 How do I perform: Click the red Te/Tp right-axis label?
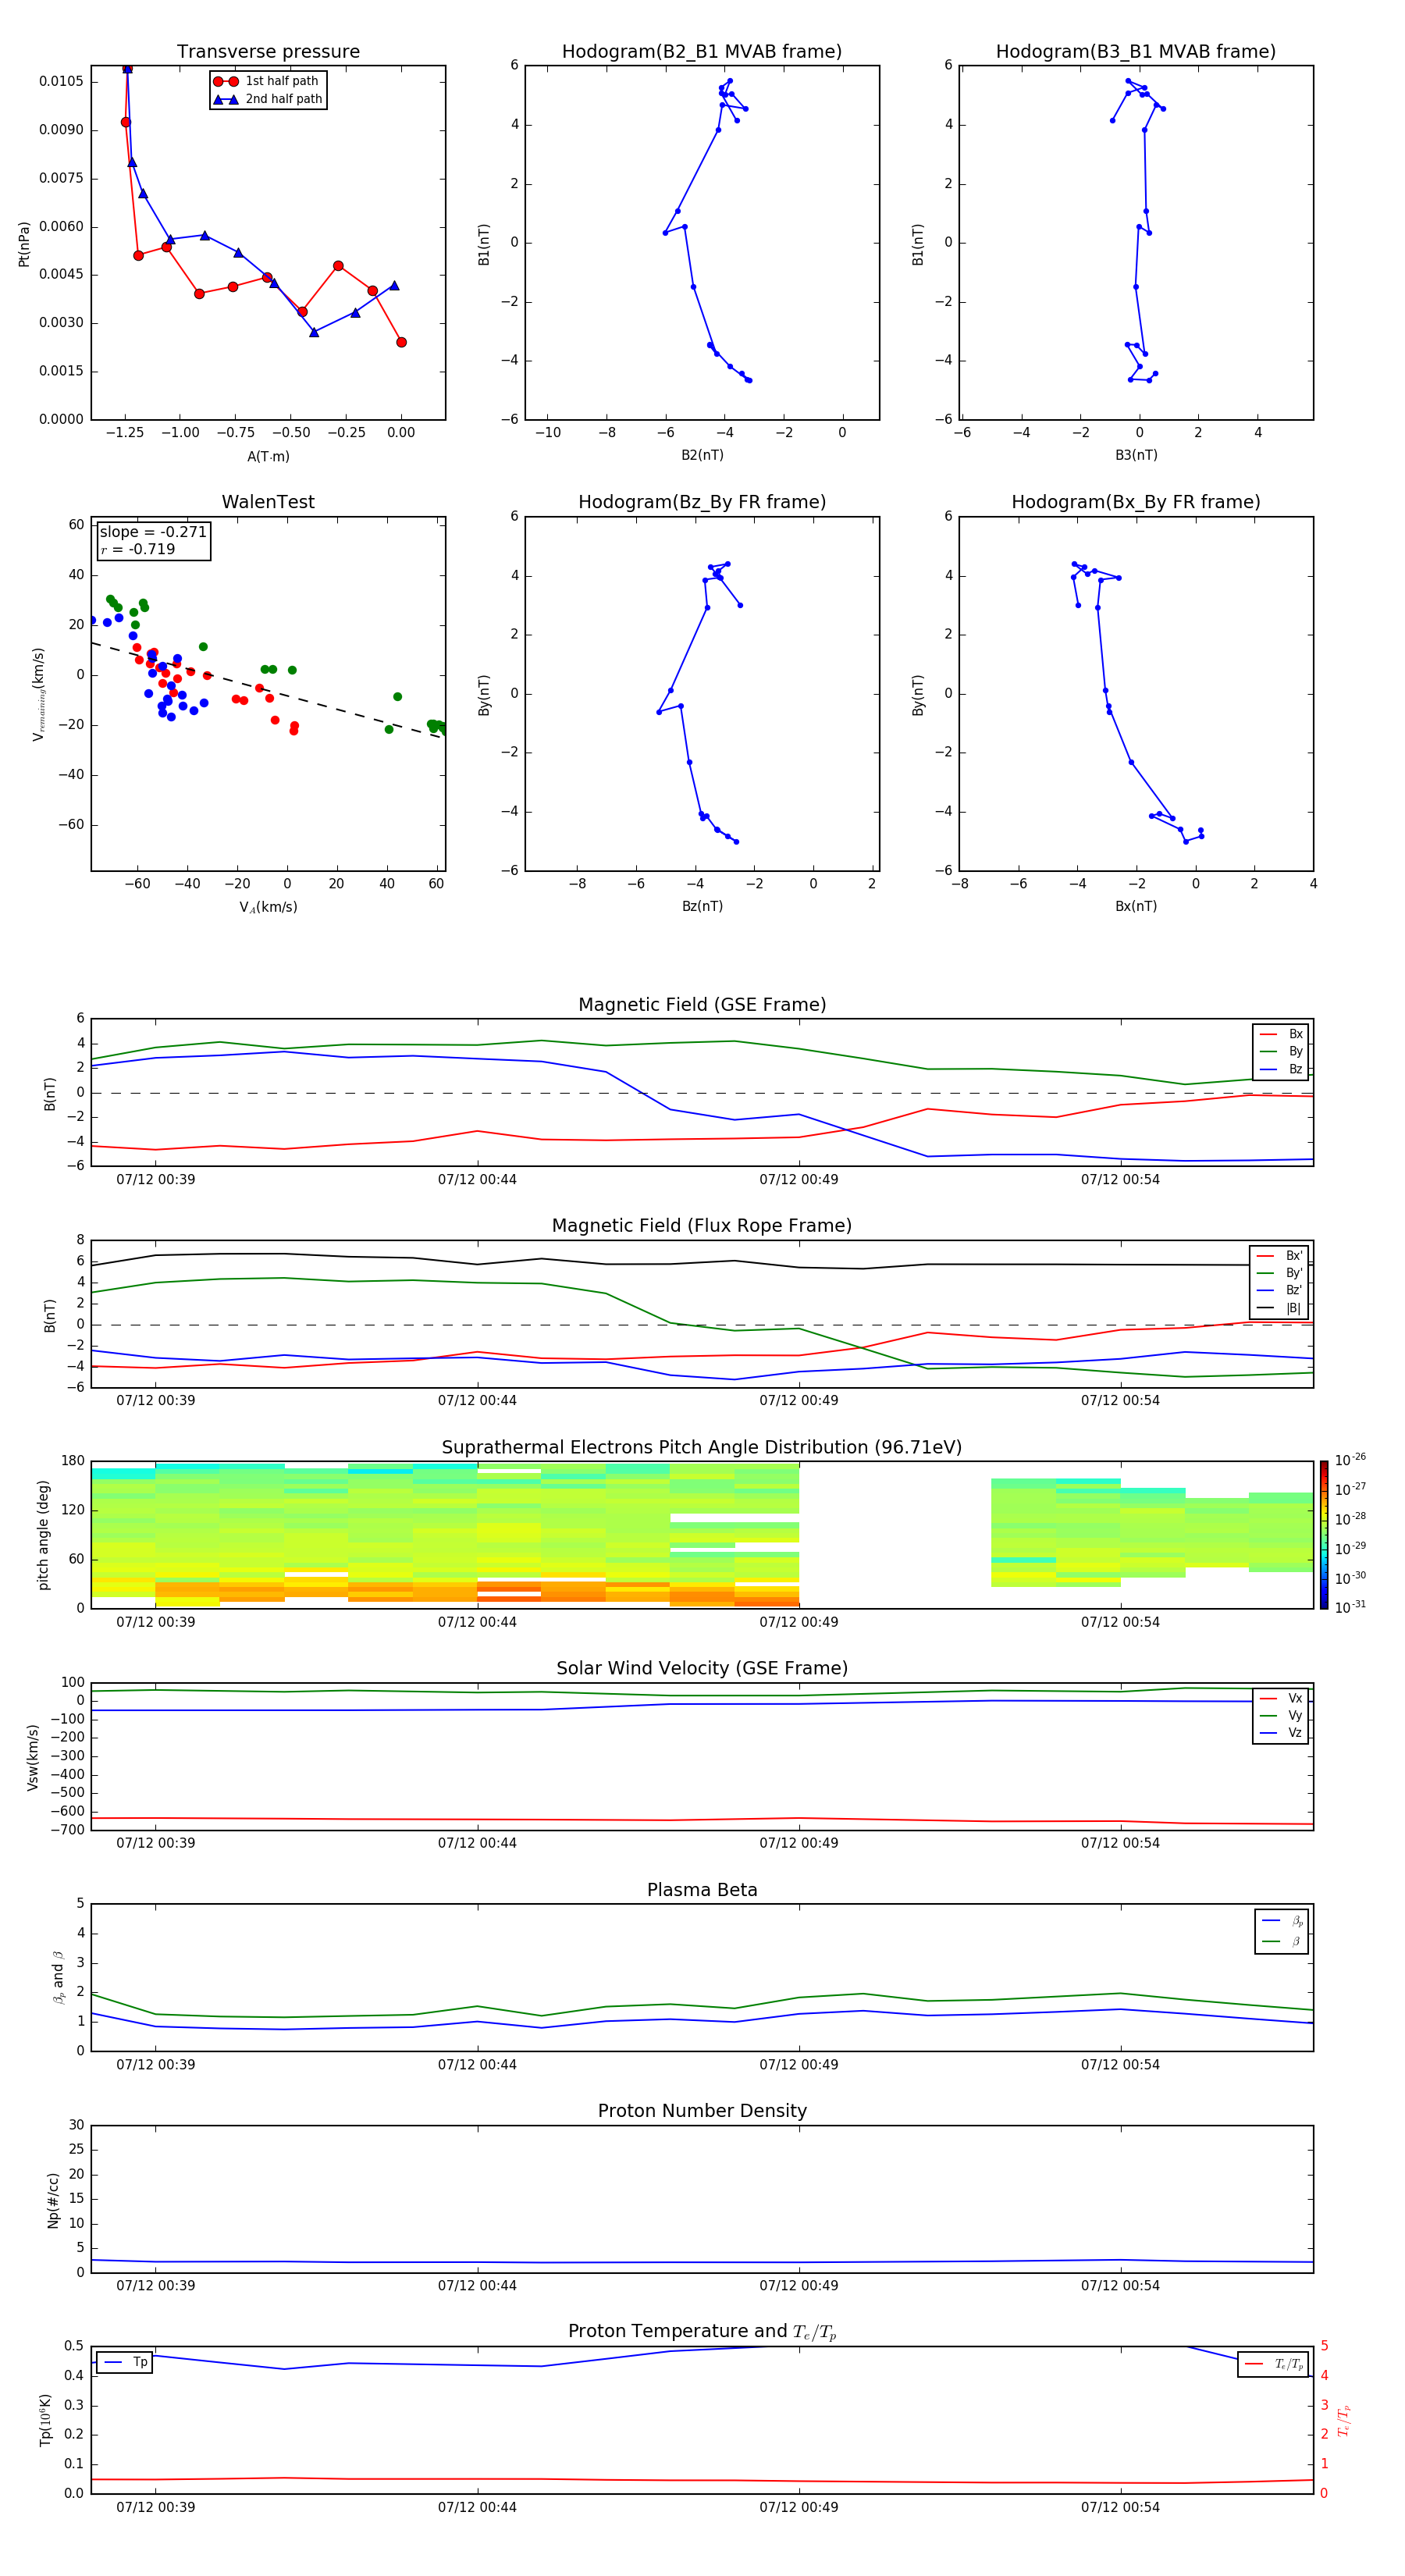tap(1343, 2420)
